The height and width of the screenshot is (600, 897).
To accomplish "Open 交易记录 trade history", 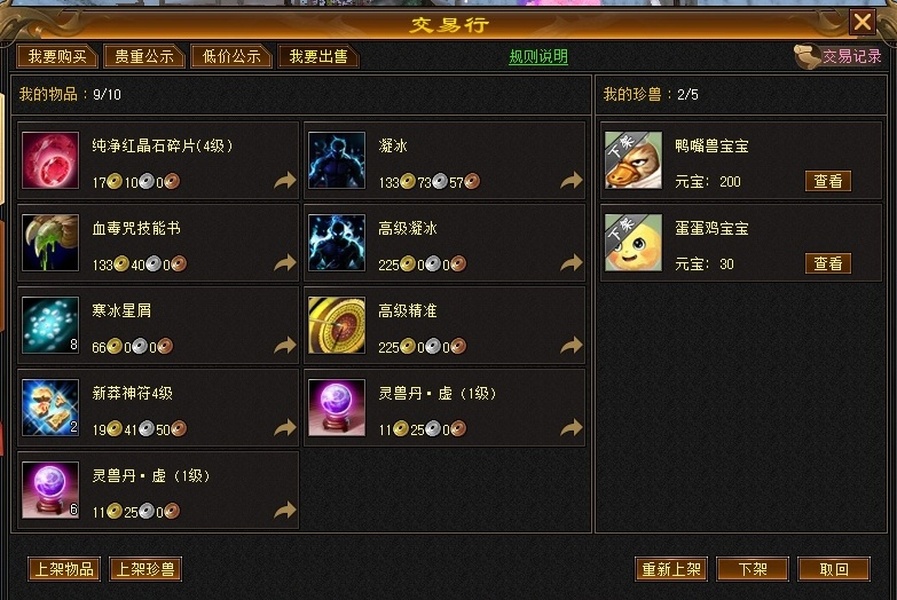I will coord(851,56).
